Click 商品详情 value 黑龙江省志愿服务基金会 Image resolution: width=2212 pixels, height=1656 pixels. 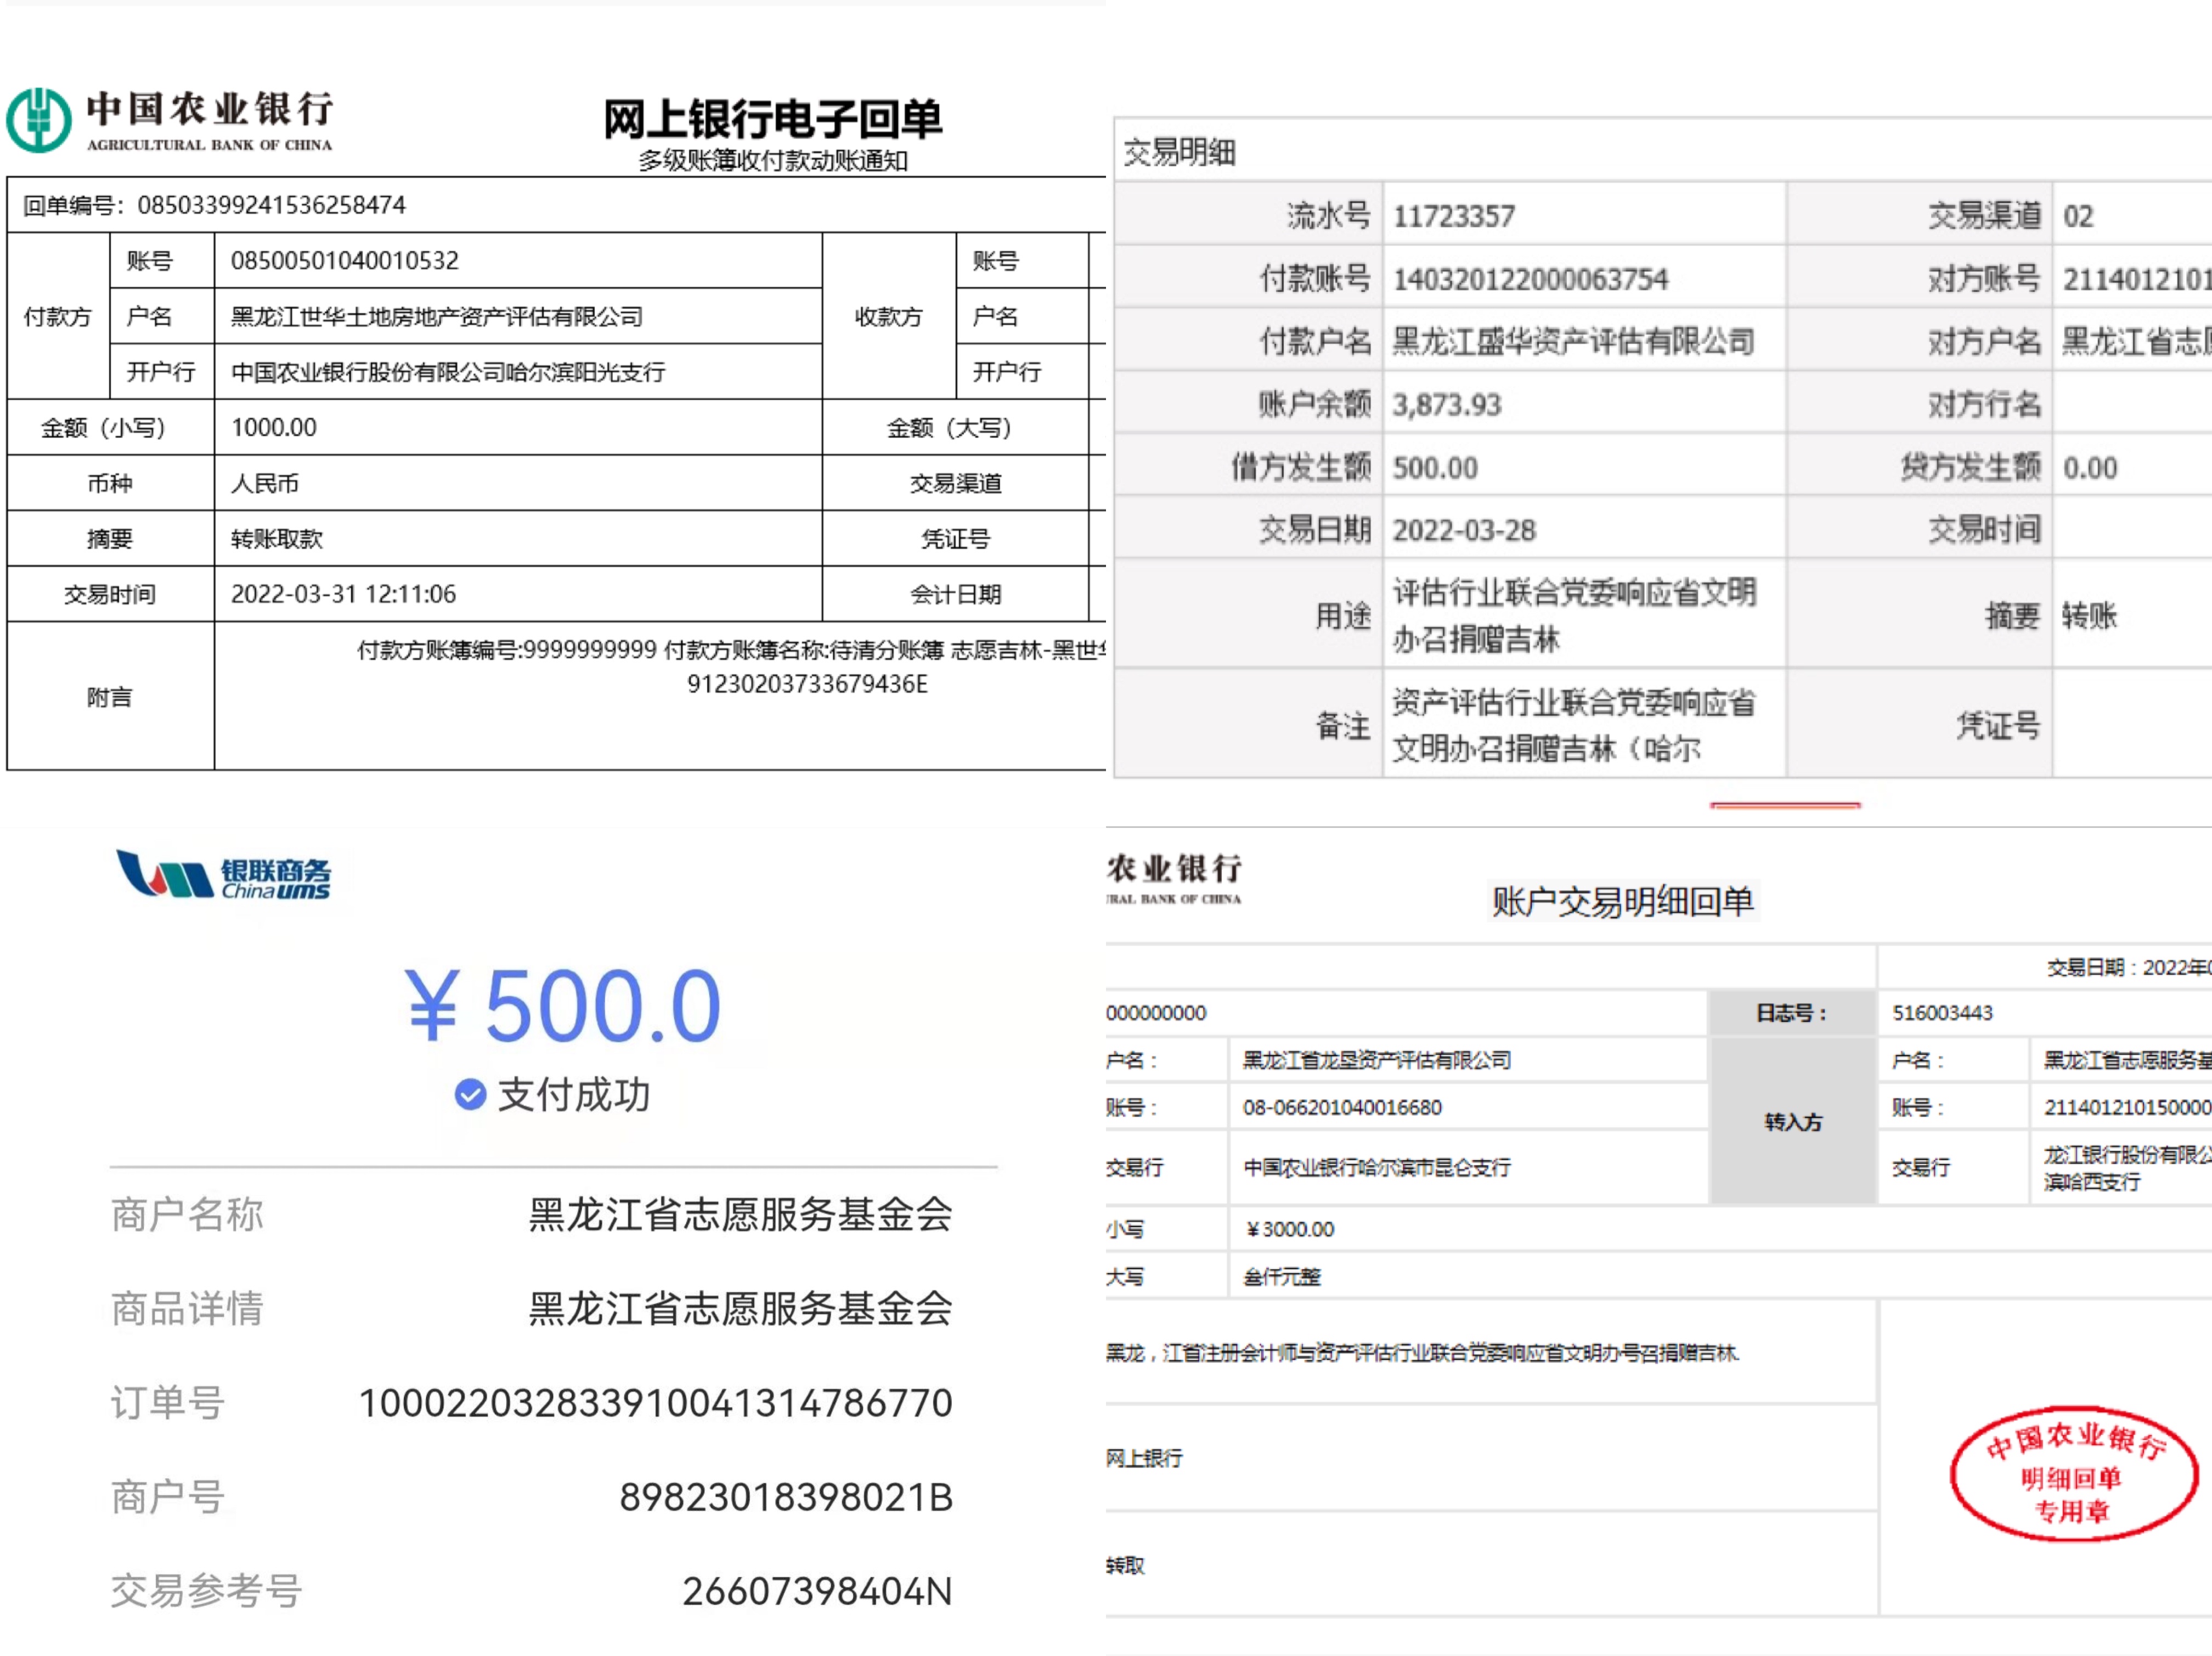pos(740,1308)
